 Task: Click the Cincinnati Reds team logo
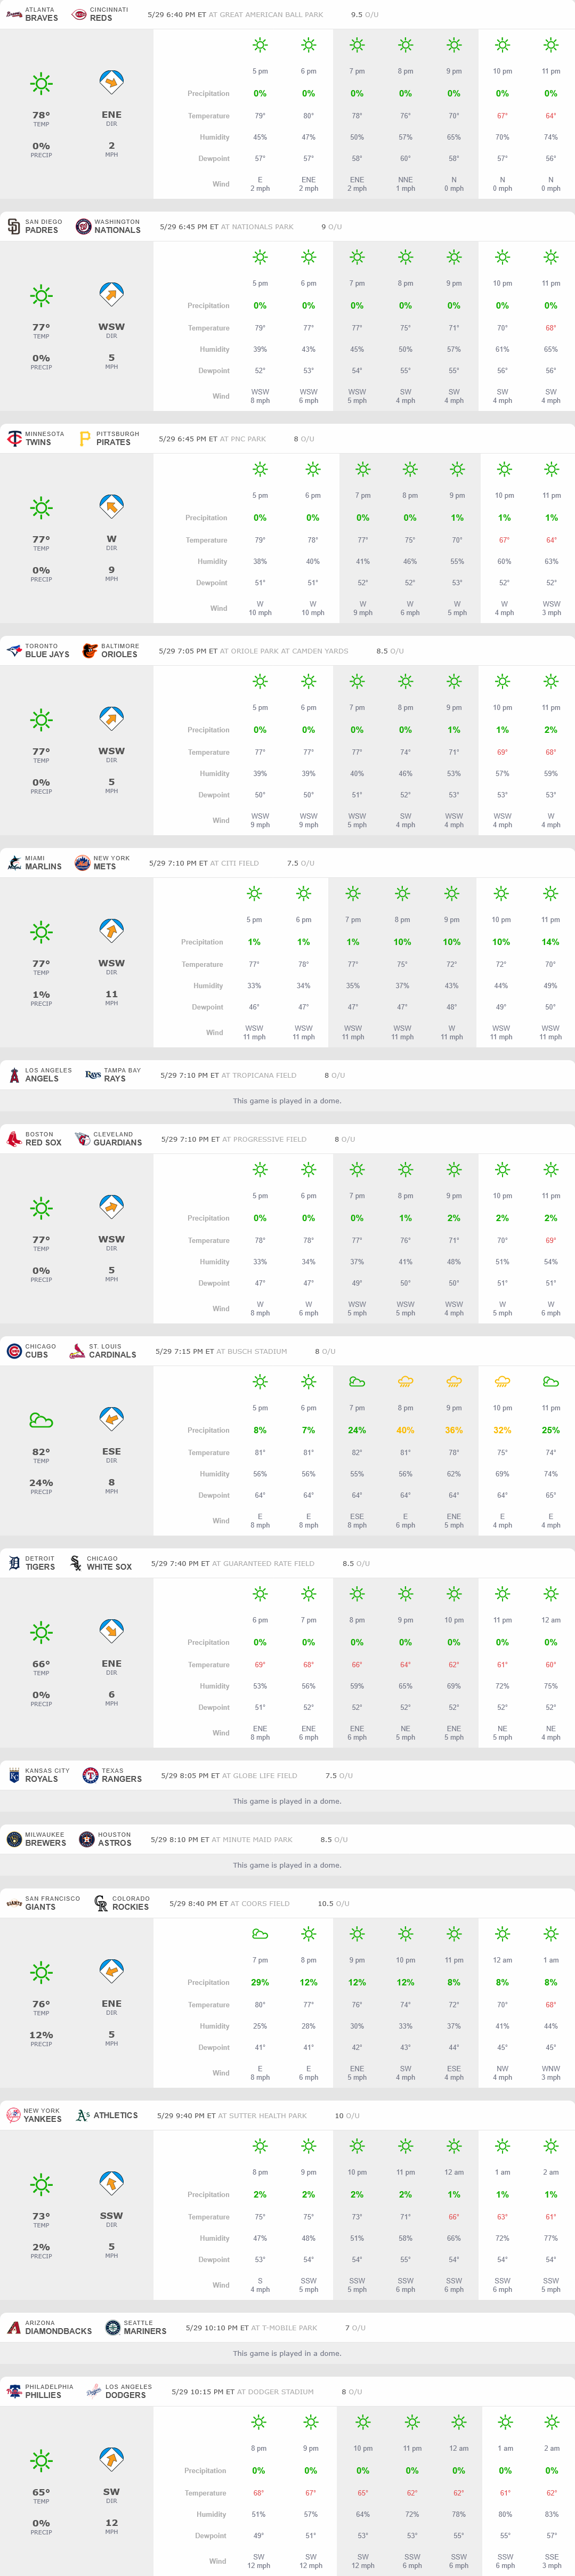(79, 14)
